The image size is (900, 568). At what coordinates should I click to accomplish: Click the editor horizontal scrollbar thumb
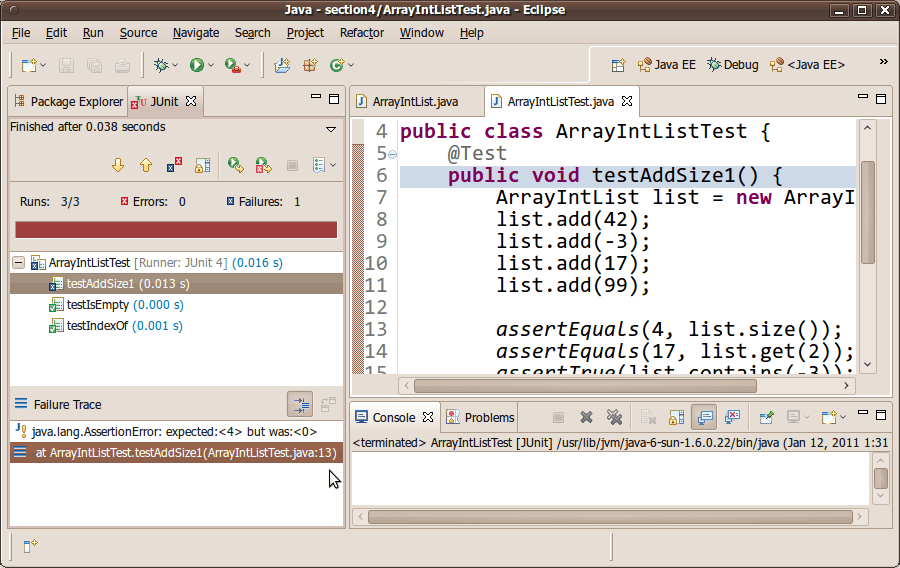[585, 386]
